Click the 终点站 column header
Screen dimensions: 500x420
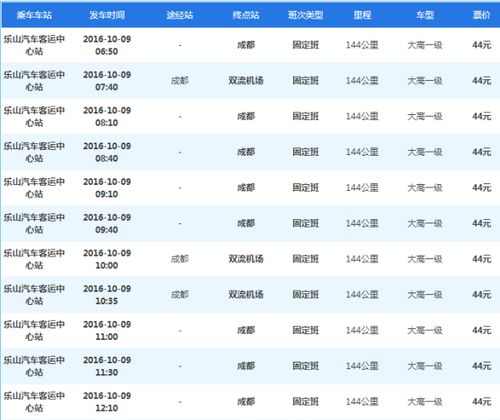click(246, 15)
